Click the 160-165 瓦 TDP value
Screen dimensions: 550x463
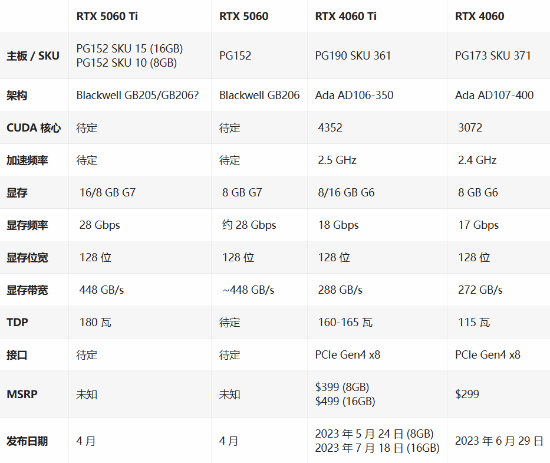[345, 322]
